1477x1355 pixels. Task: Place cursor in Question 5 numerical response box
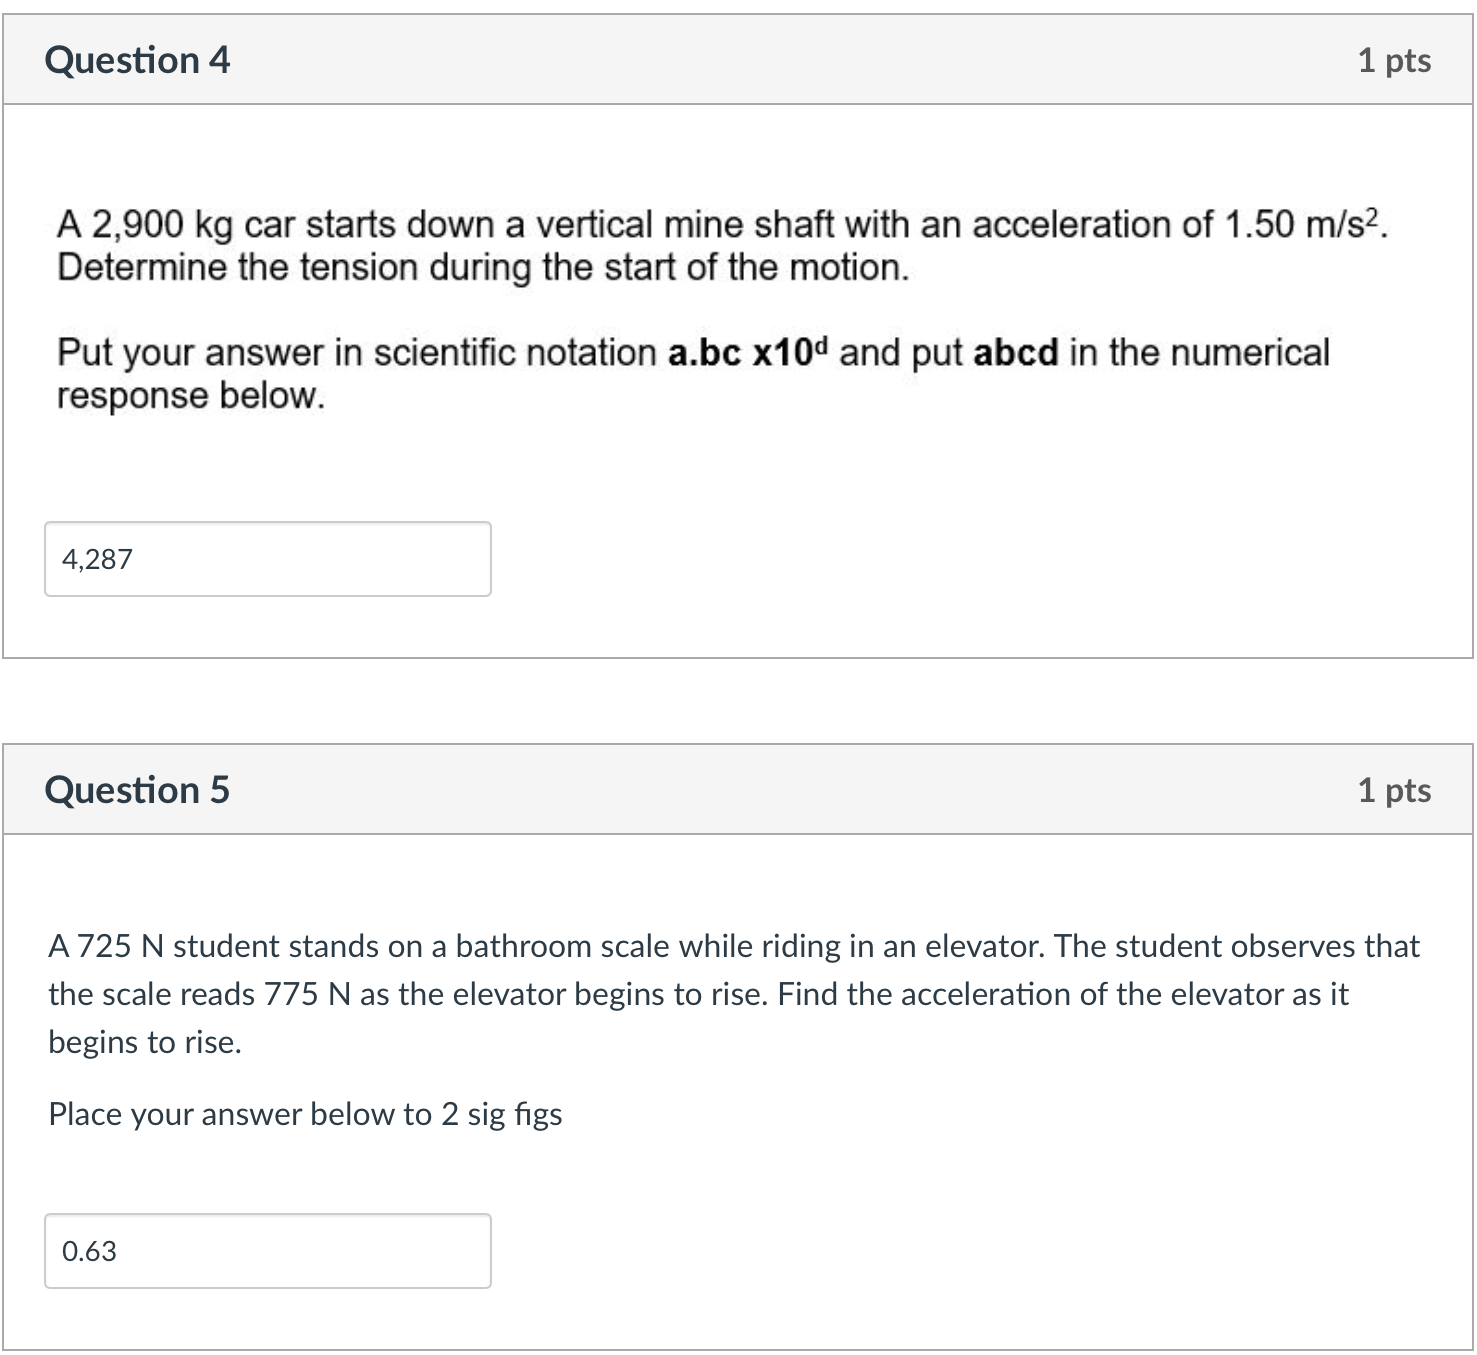tap(266, 1251)
